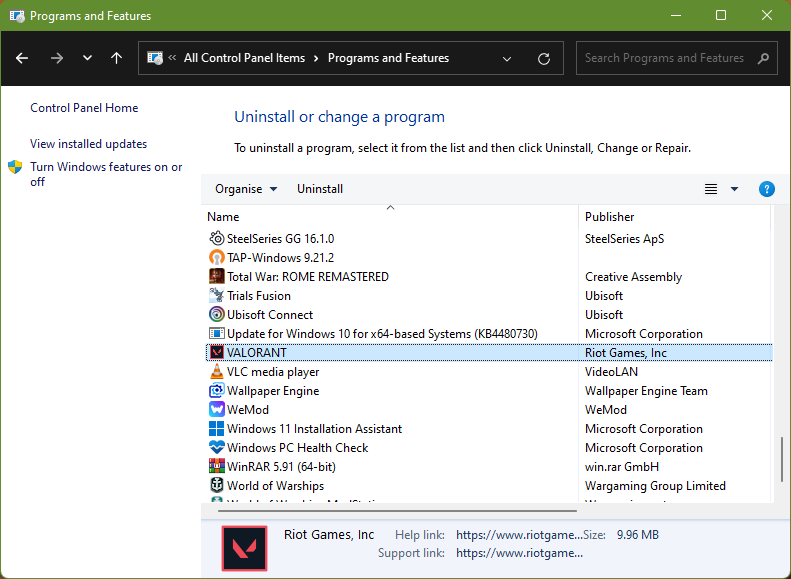
Task: Click the title bar Programs and Features icon
Action: pyautogui.click(x=17, y=16)
